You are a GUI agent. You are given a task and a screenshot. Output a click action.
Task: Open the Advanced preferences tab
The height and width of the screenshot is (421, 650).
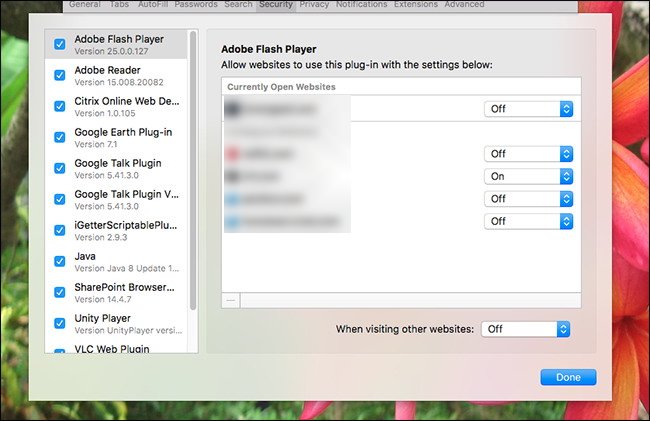(464, 5)
